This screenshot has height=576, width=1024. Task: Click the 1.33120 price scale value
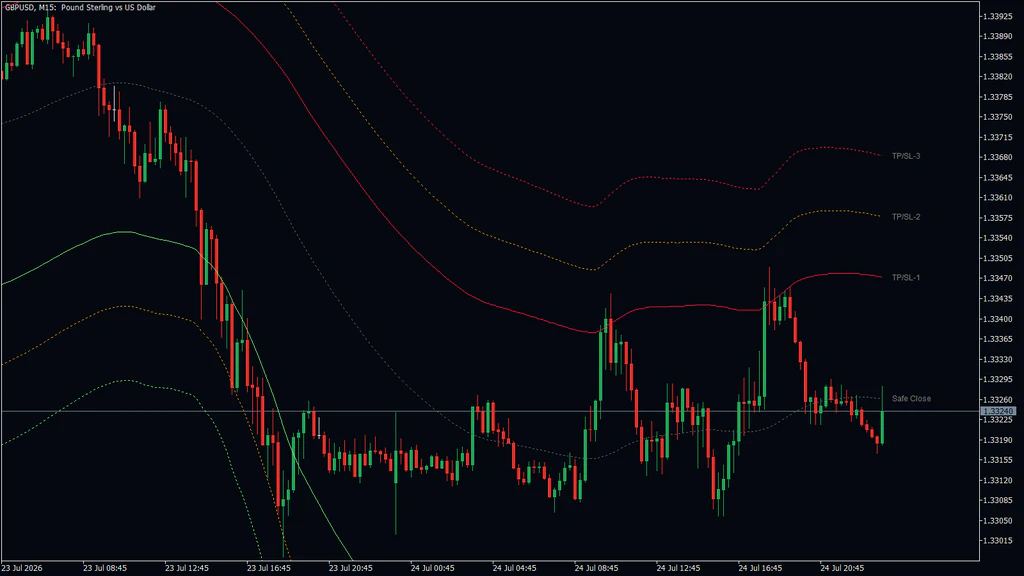coord(998,480)
